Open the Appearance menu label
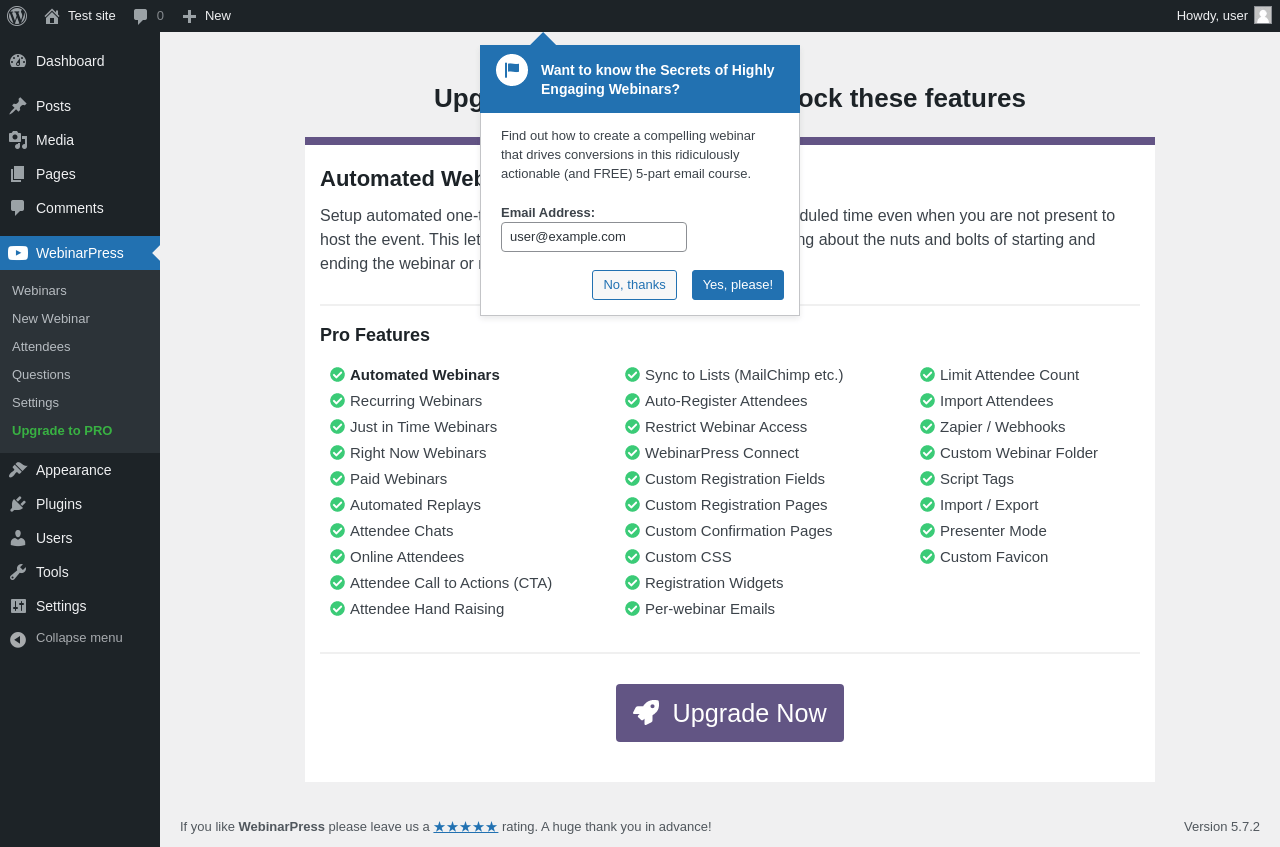The width and height of the screenshot is (1280, 847). [73, 470]
